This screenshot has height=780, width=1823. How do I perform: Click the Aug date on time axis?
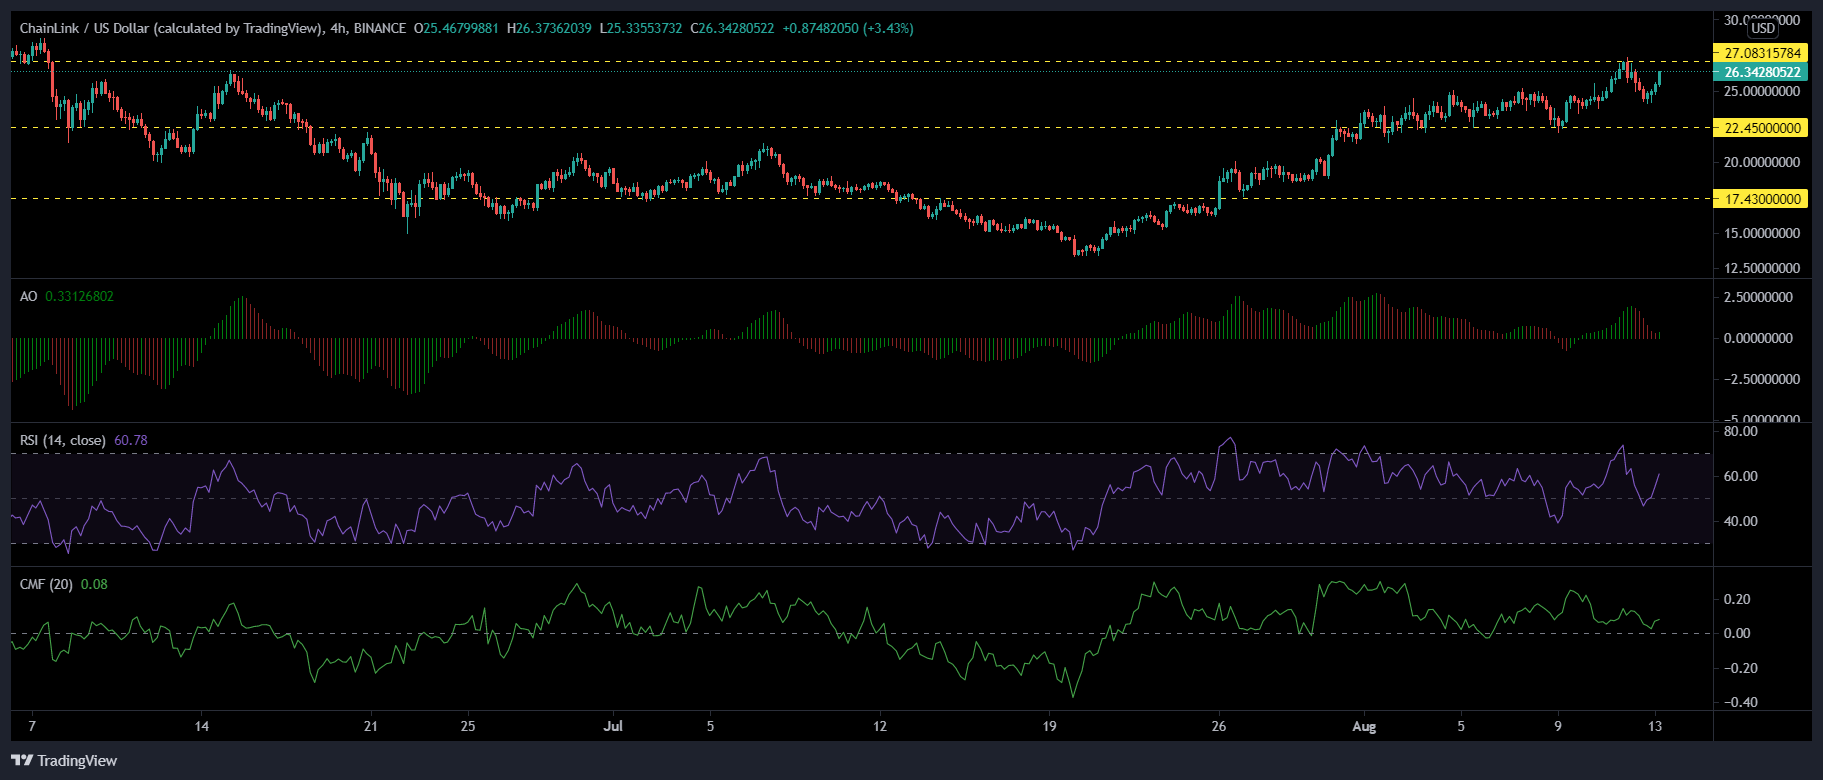[1364, 726]
